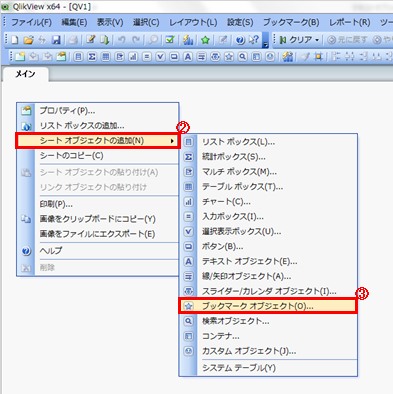Select 選択表示ボックス(U)... from submenu
The image size is (393, 394).
coord(268,231)
